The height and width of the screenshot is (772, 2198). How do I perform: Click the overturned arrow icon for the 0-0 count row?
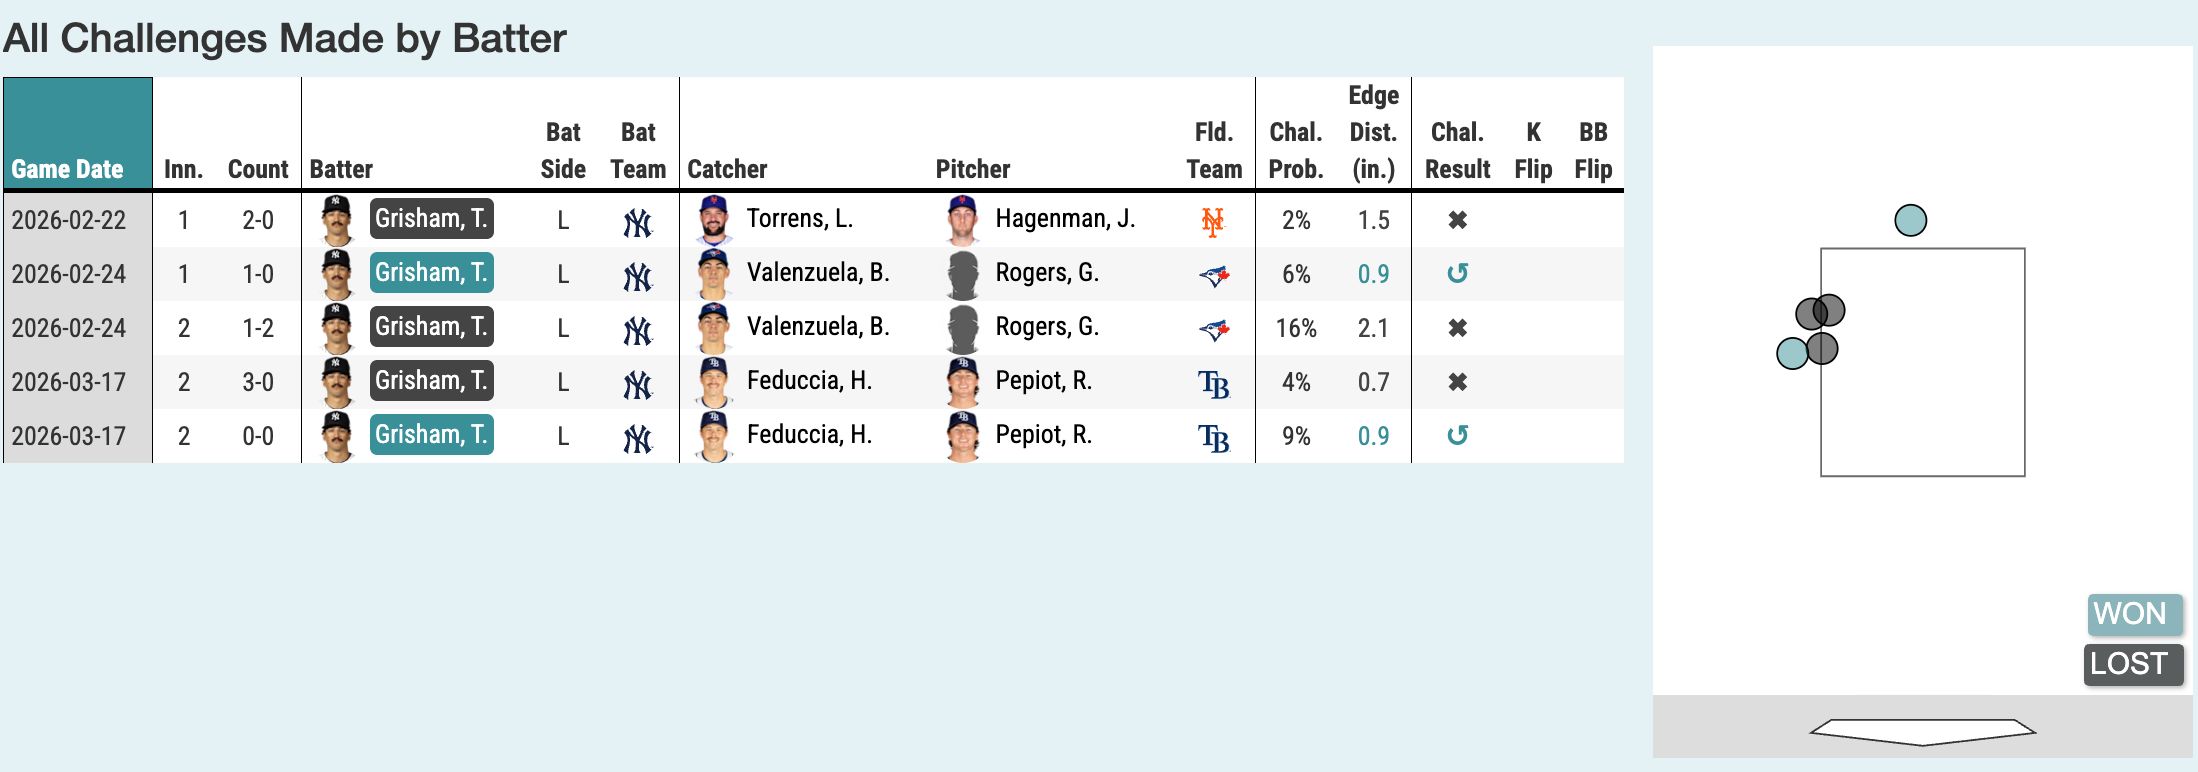[1457, 436]
